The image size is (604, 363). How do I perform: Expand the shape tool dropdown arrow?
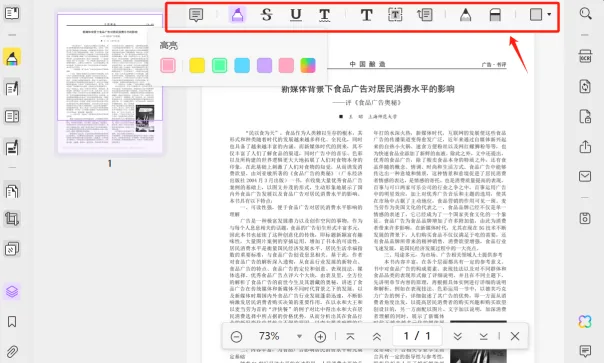click(549, 15)
